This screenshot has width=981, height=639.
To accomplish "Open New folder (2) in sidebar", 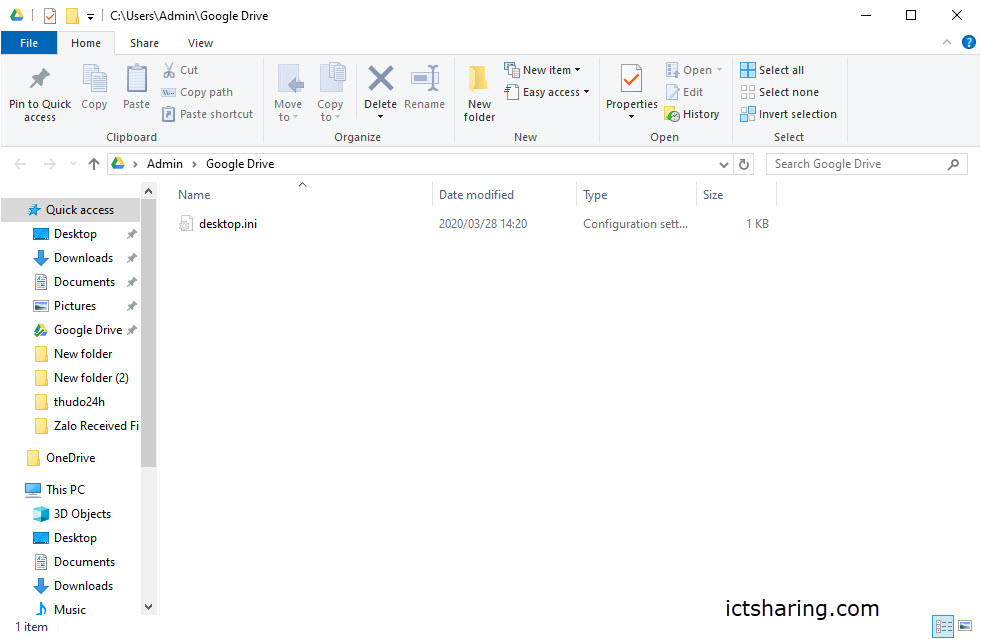I will click(91, 378).
